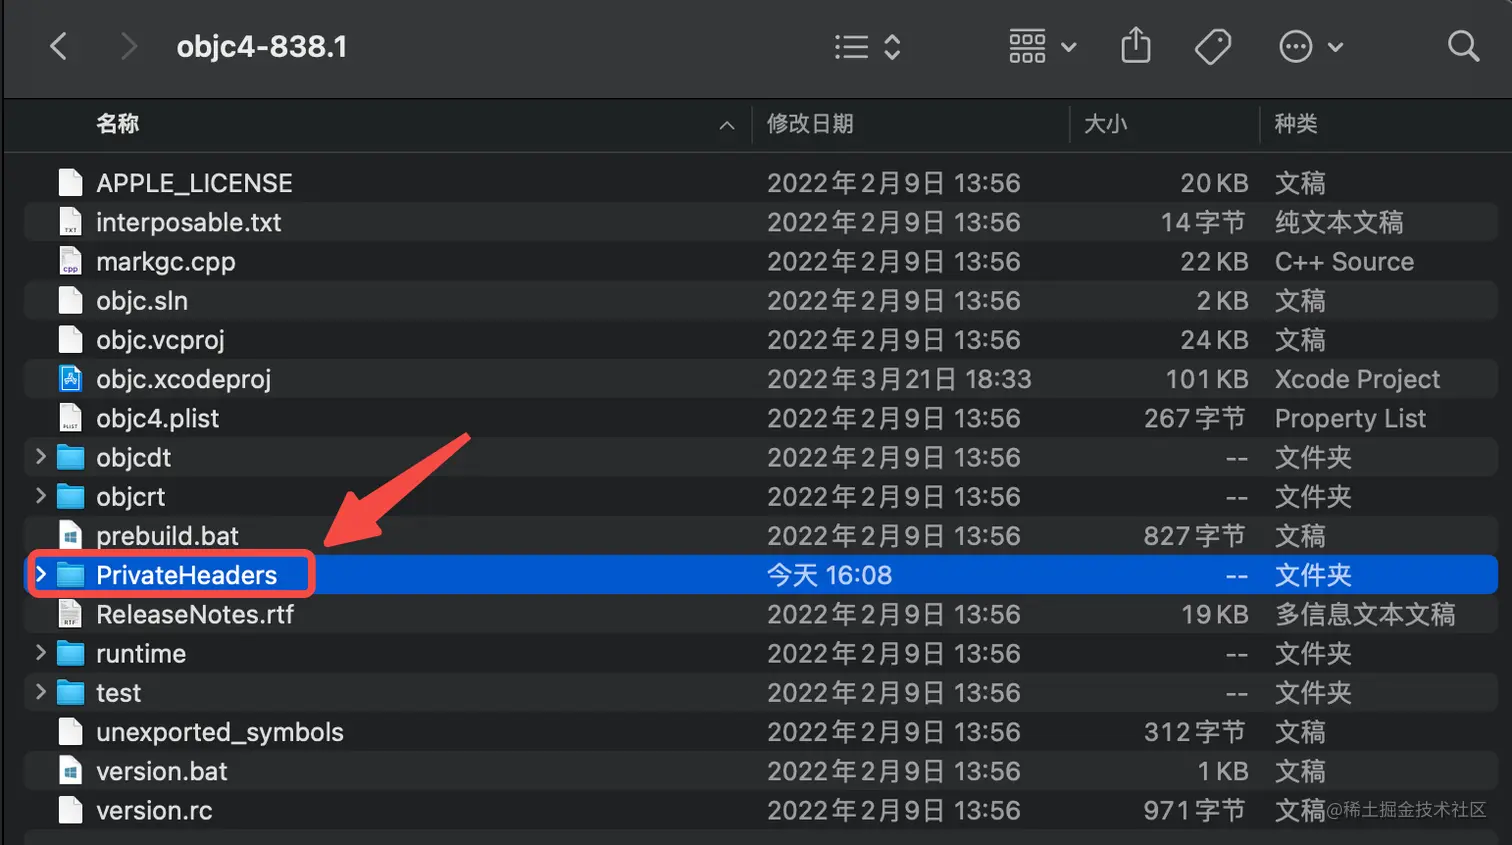Select the ReleaseNotes.rtf file

pyautogui.click(x=194, y=614)
